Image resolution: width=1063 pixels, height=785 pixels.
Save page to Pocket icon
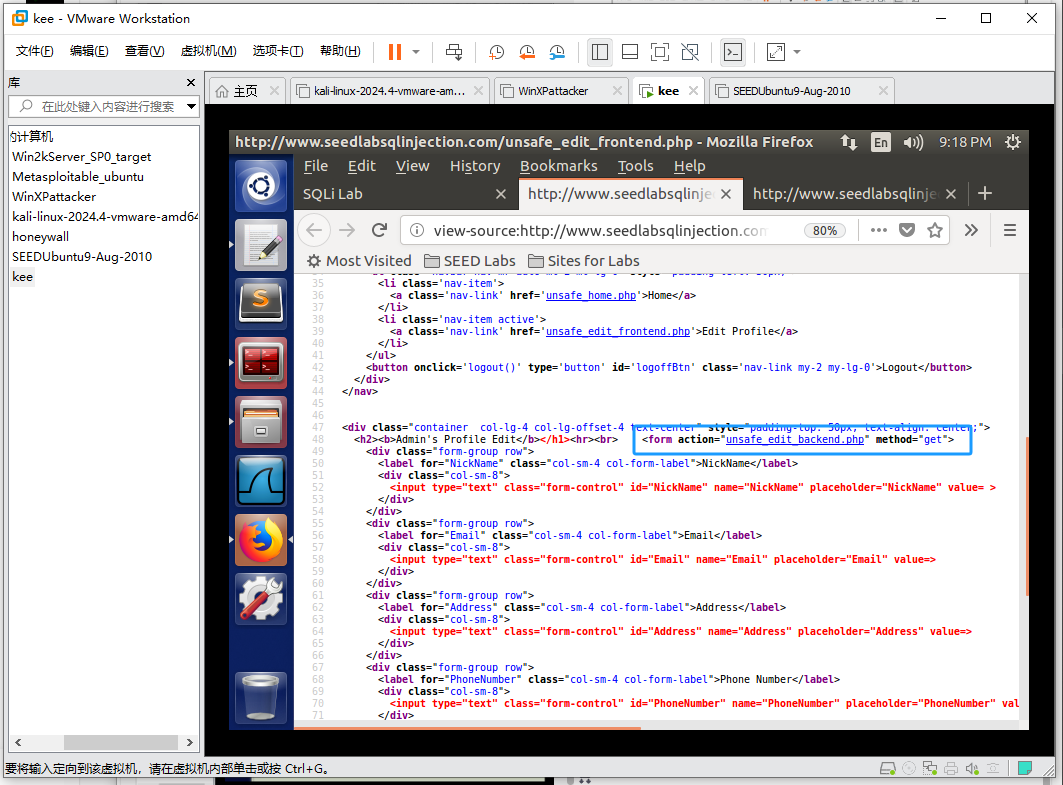(x=907, y=230)
